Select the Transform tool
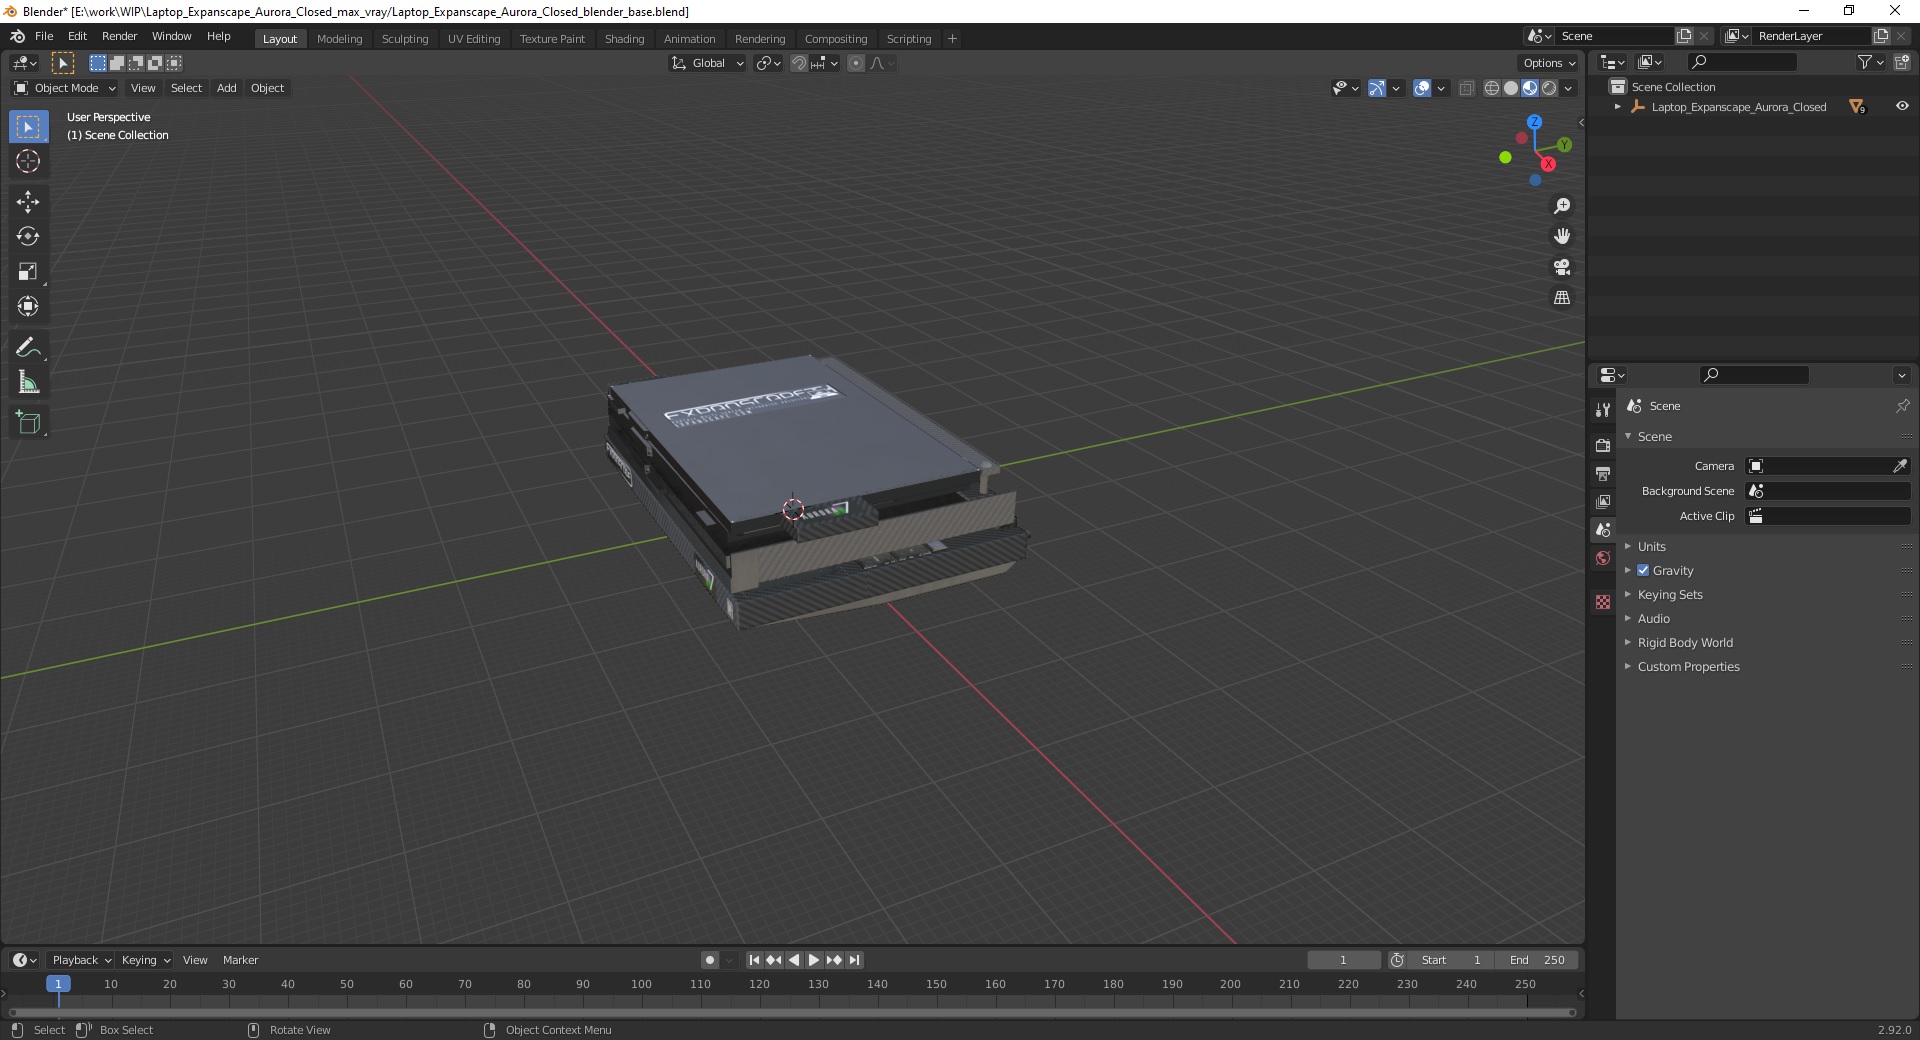 (28, 307)
